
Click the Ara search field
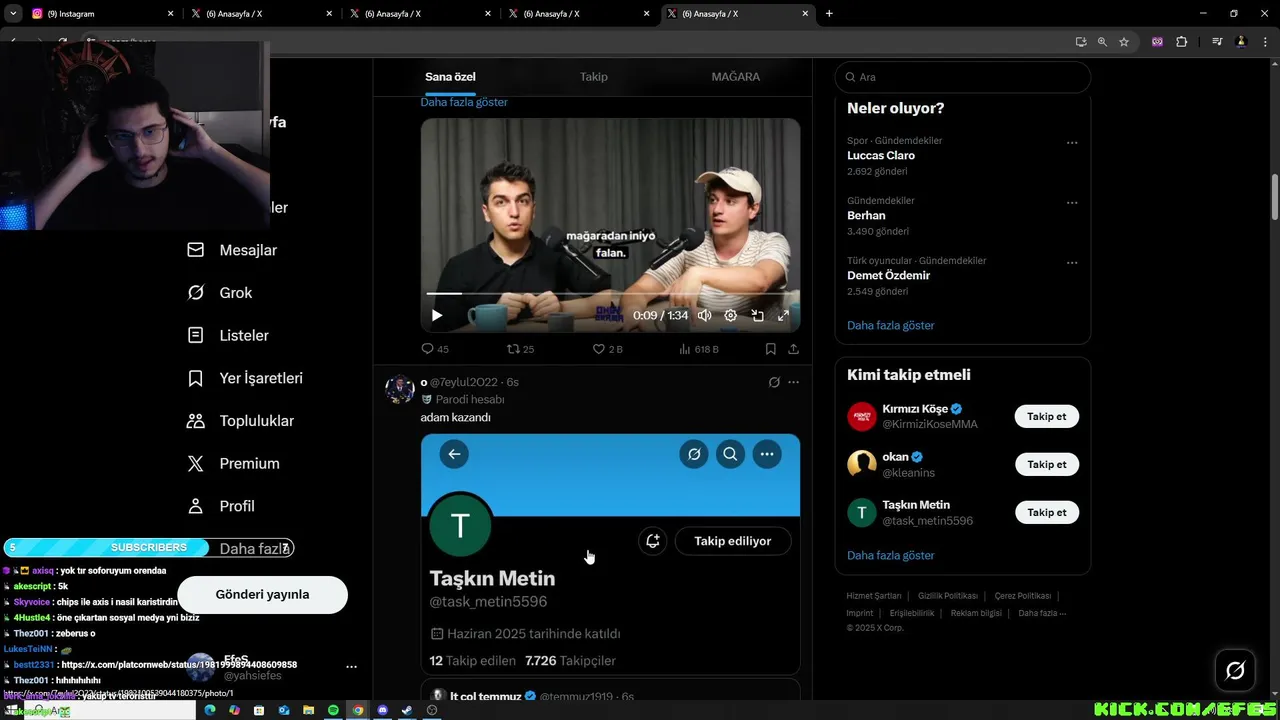pos(962,77)
